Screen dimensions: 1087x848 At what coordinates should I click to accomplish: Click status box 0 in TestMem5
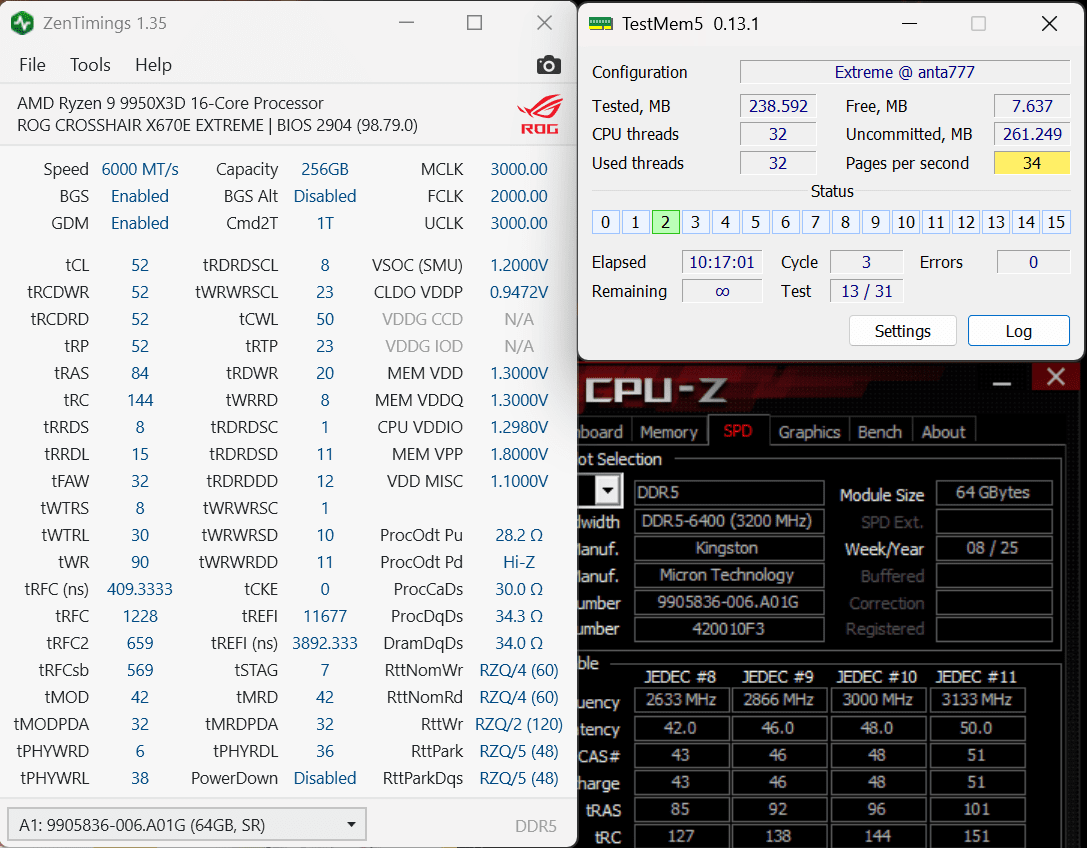[605, 222]
